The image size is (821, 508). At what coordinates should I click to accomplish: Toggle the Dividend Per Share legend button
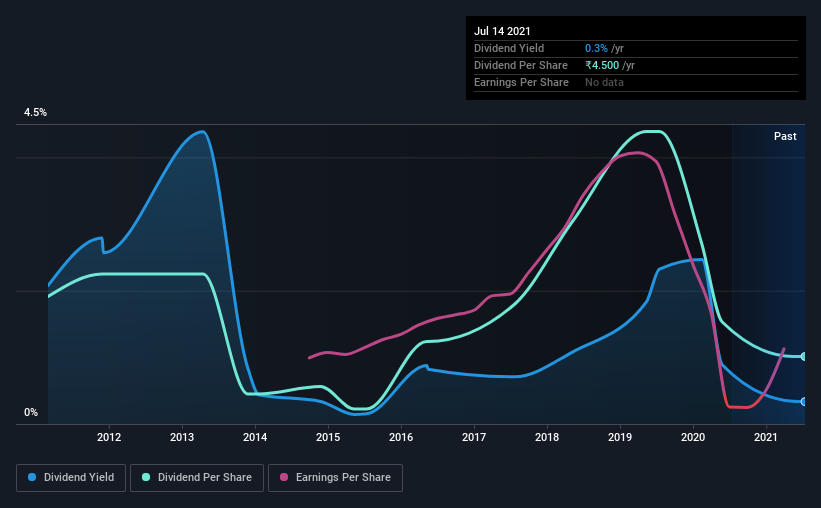tap(197, 478)
